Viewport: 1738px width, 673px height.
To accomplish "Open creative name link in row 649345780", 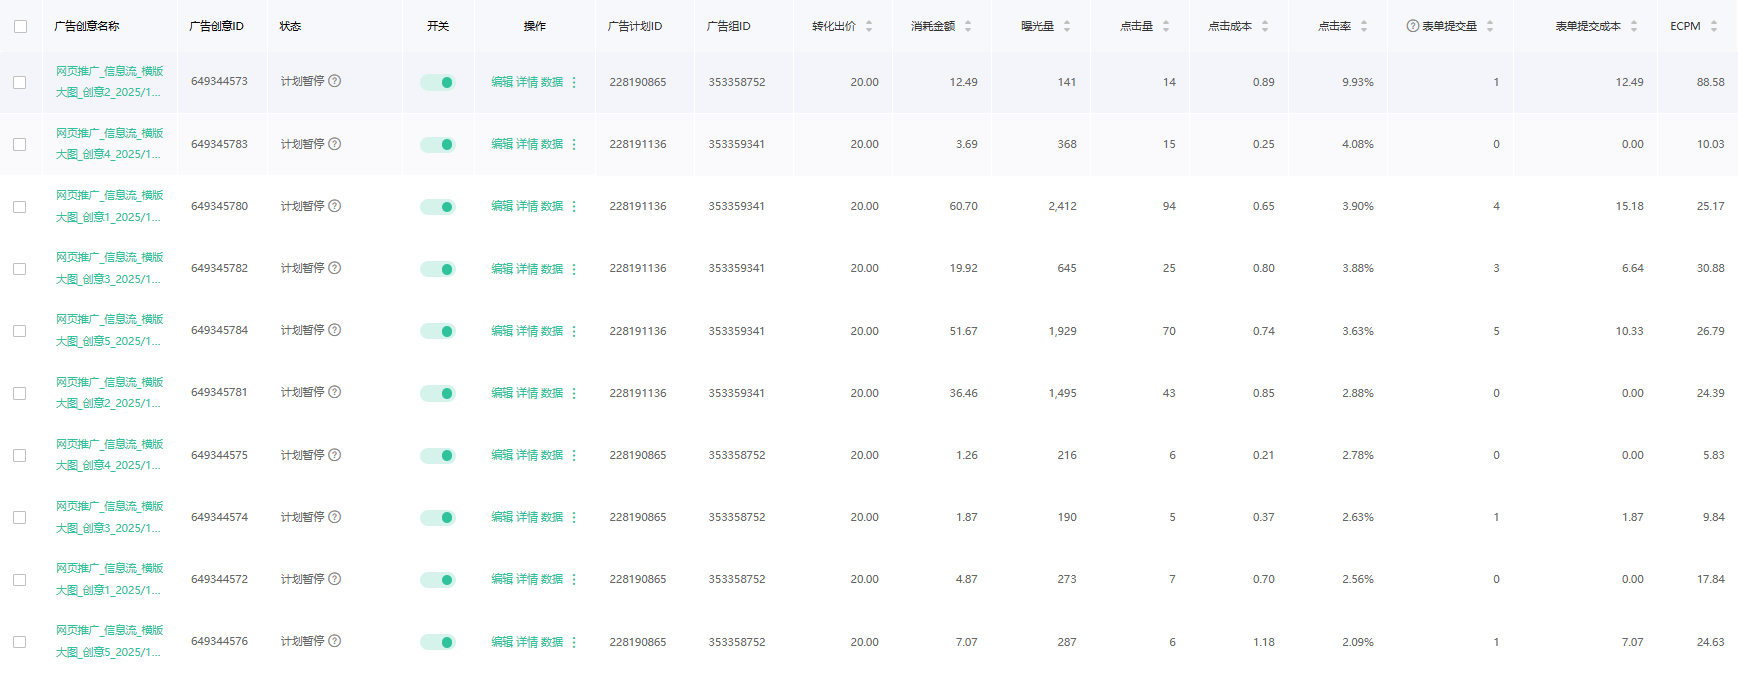I will [x=109, y=206].
